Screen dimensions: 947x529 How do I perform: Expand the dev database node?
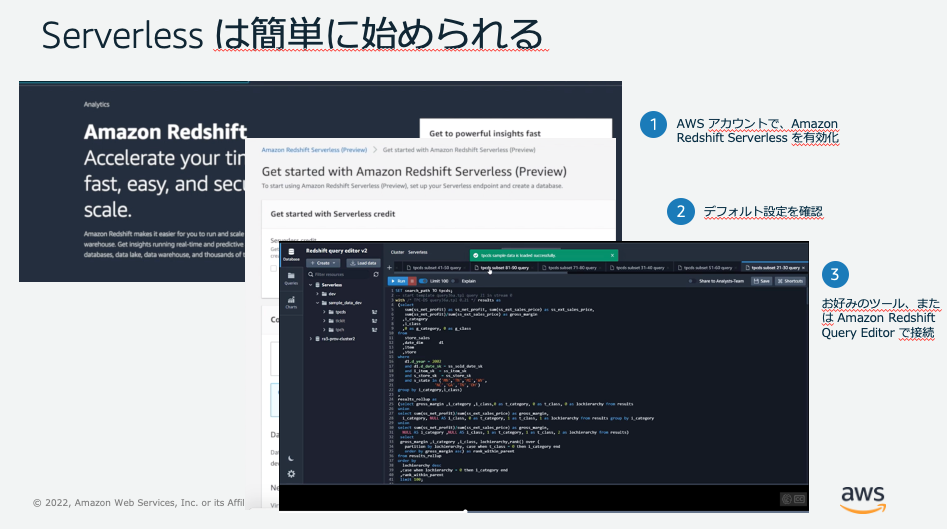click(317, 294)
